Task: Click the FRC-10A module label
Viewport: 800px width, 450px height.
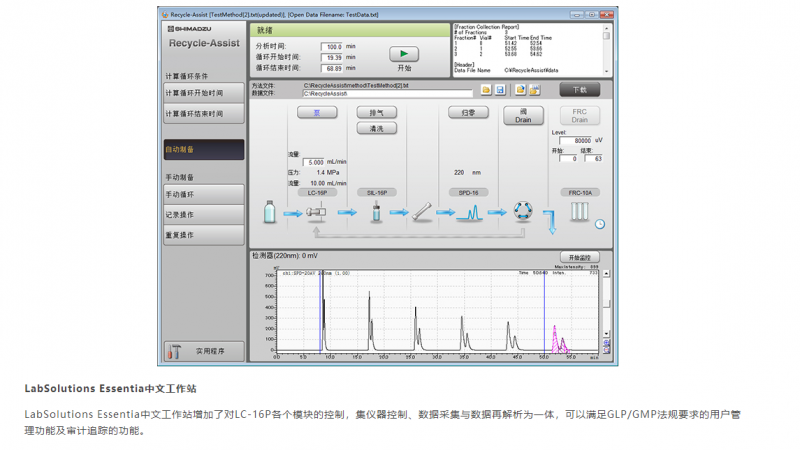Action: tap(580, 193)
